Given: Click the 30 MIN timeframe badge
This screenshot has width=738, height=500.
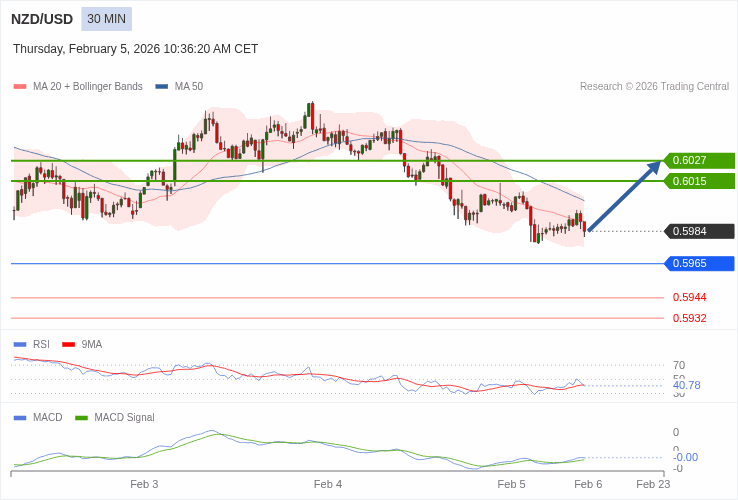Looking at the screenshot, I should [x=106, y=19].
